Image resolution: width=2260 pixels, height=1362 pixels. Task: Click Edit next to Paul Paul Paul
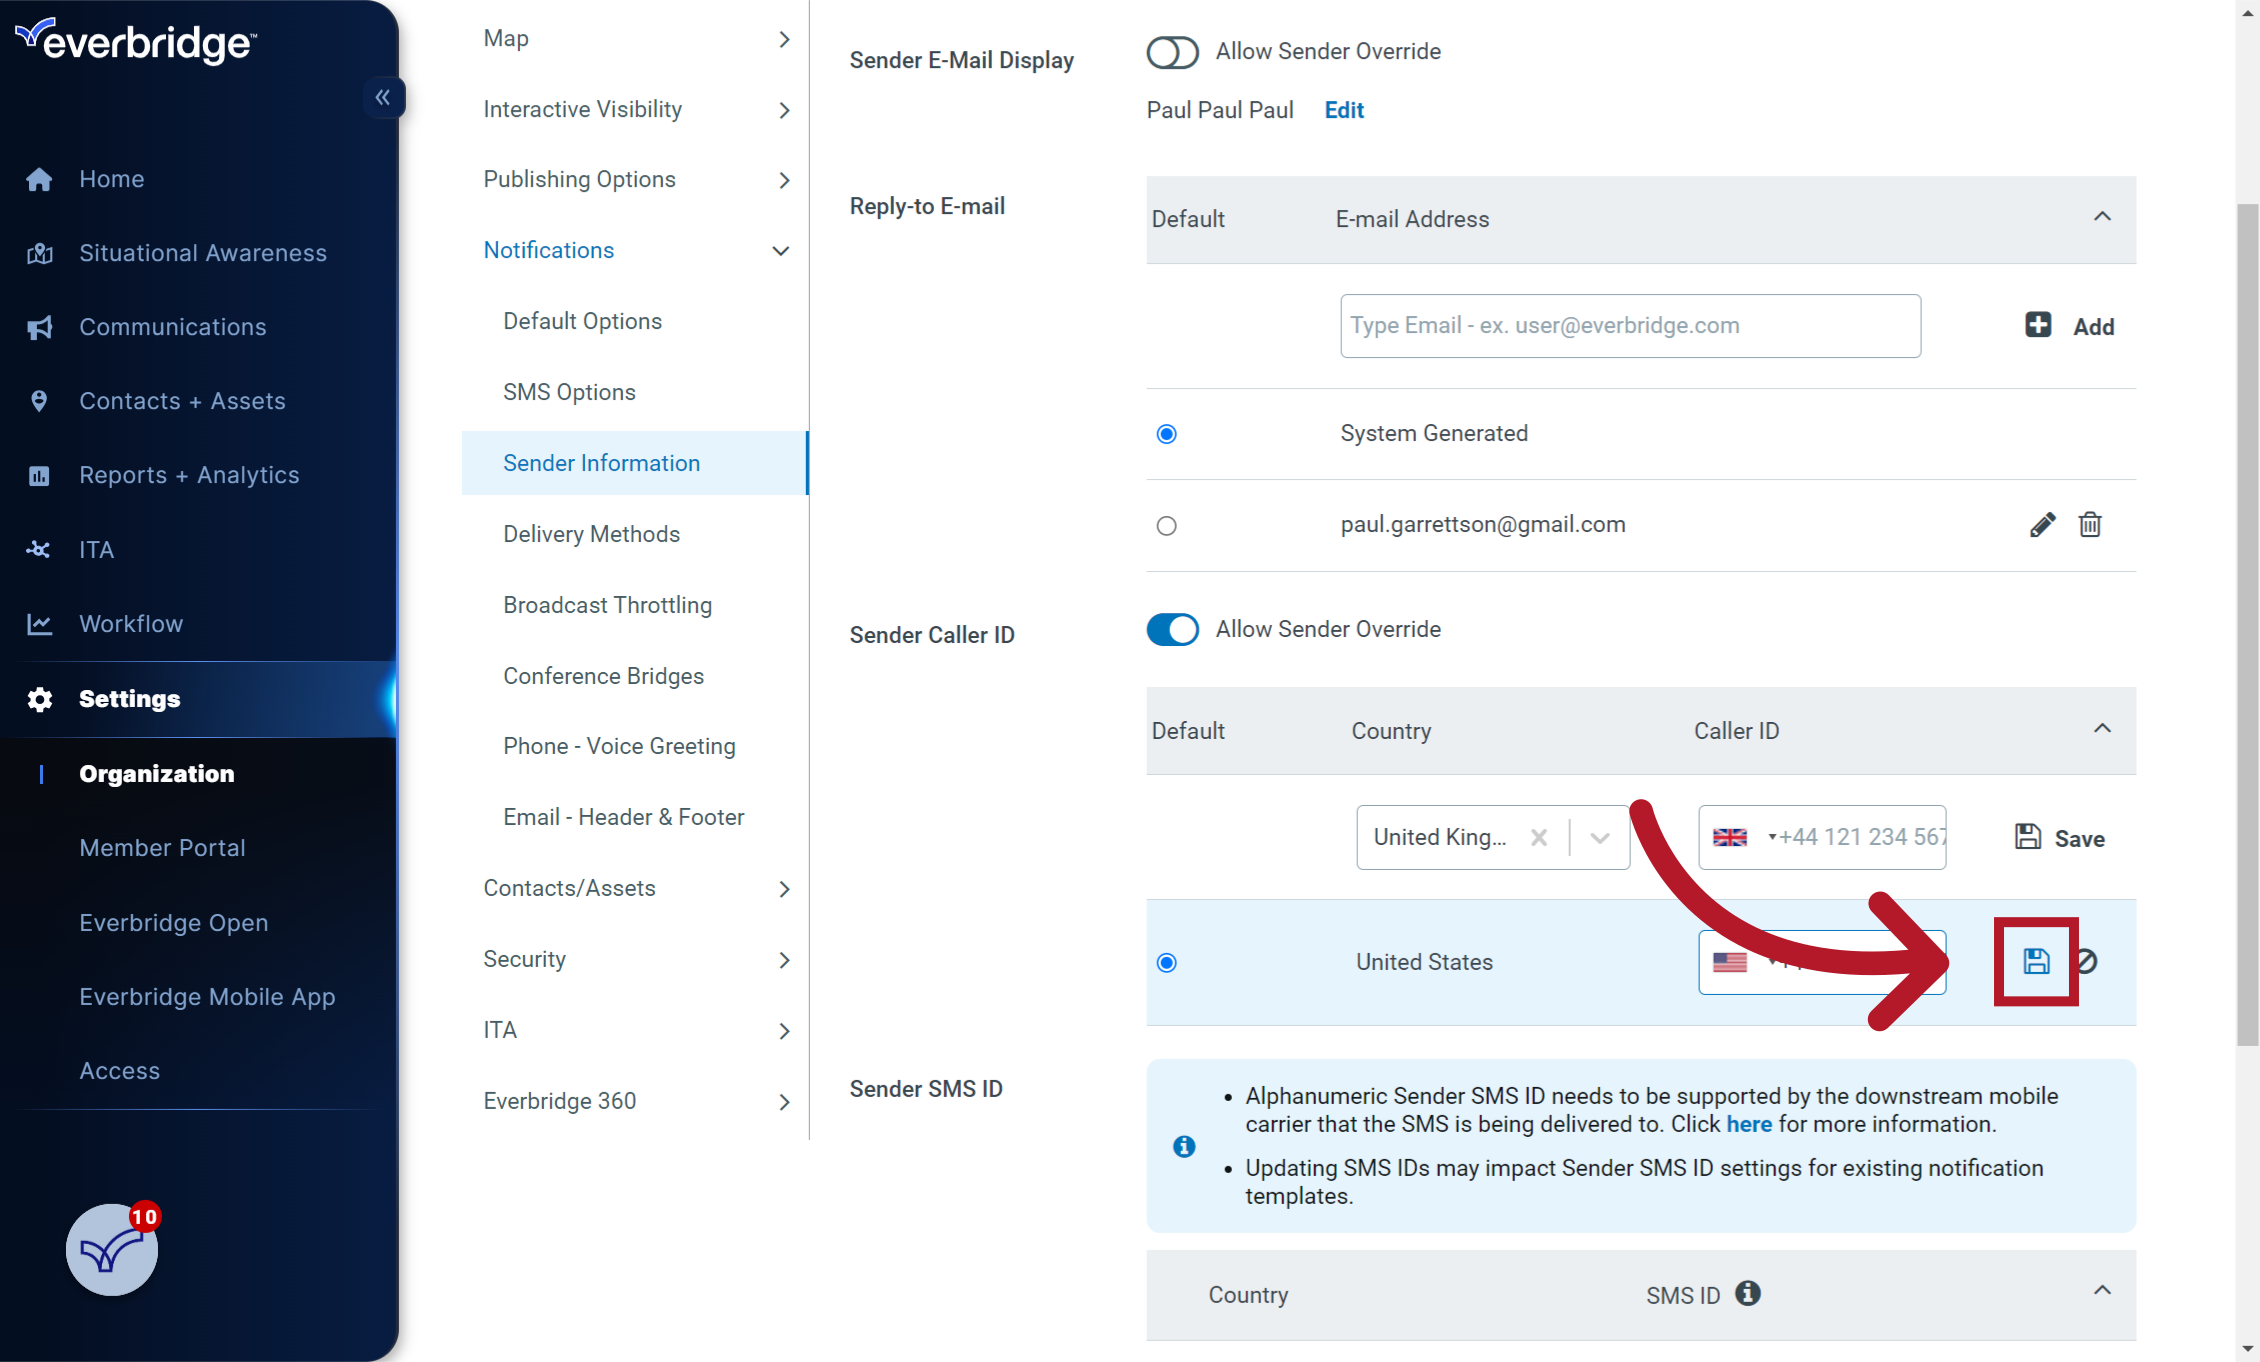[x=1344, y=111]
